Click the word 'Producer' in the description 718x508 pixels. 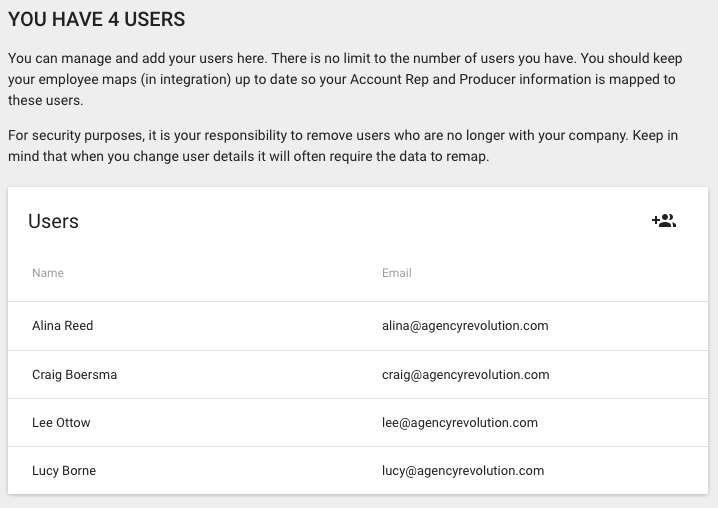(x=487, y=79)
